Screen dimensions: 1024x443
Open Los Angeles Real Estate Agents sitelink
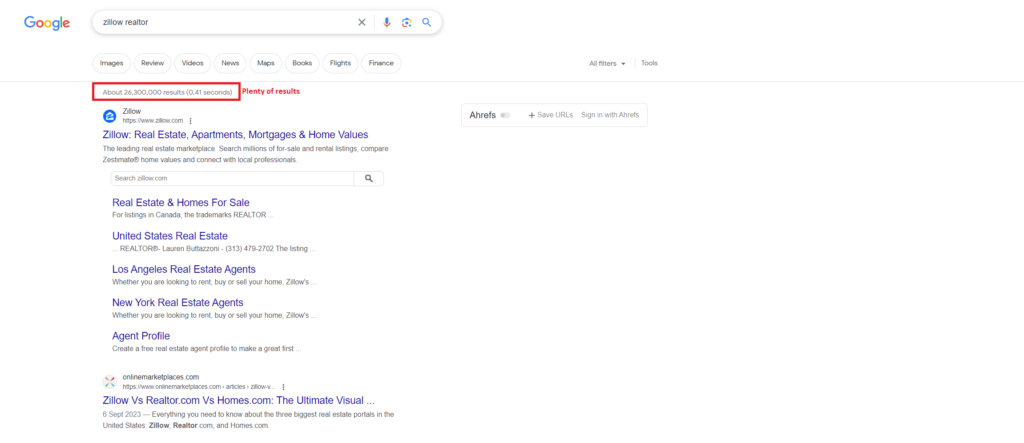coord(184,269)
